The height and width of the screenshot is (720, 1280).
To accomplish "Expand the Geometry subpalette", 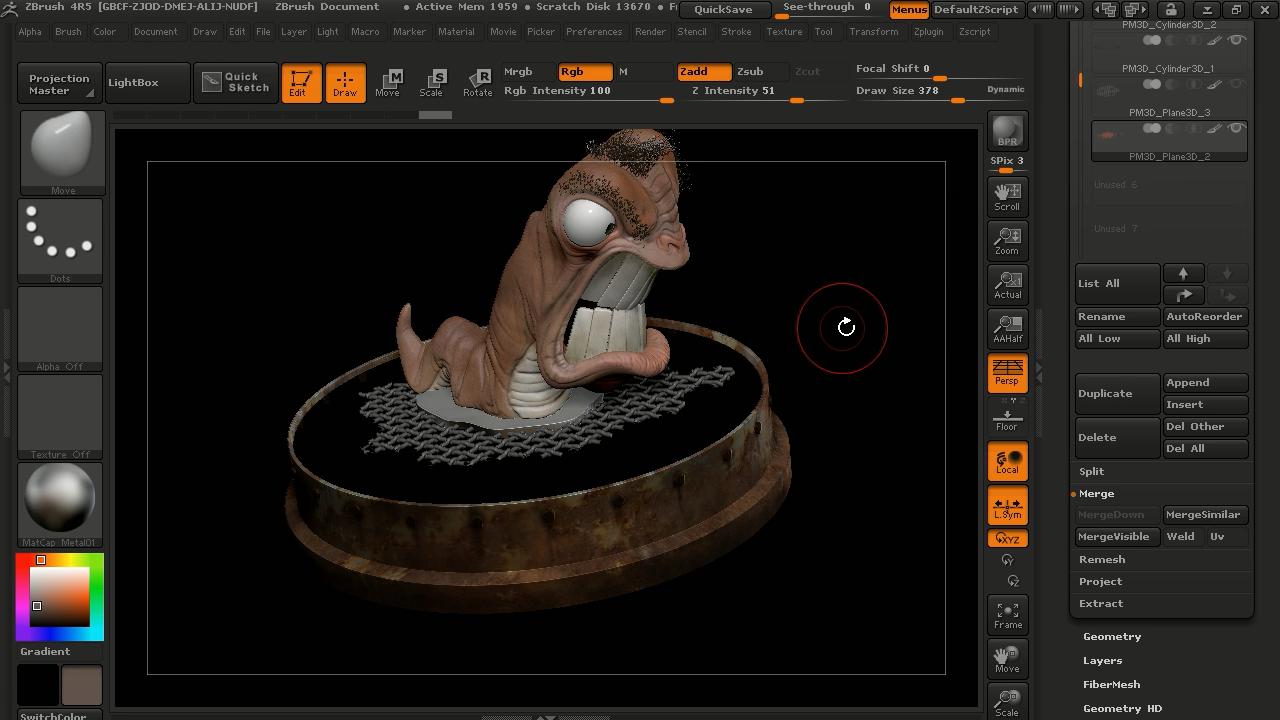I will [1111, 637].
